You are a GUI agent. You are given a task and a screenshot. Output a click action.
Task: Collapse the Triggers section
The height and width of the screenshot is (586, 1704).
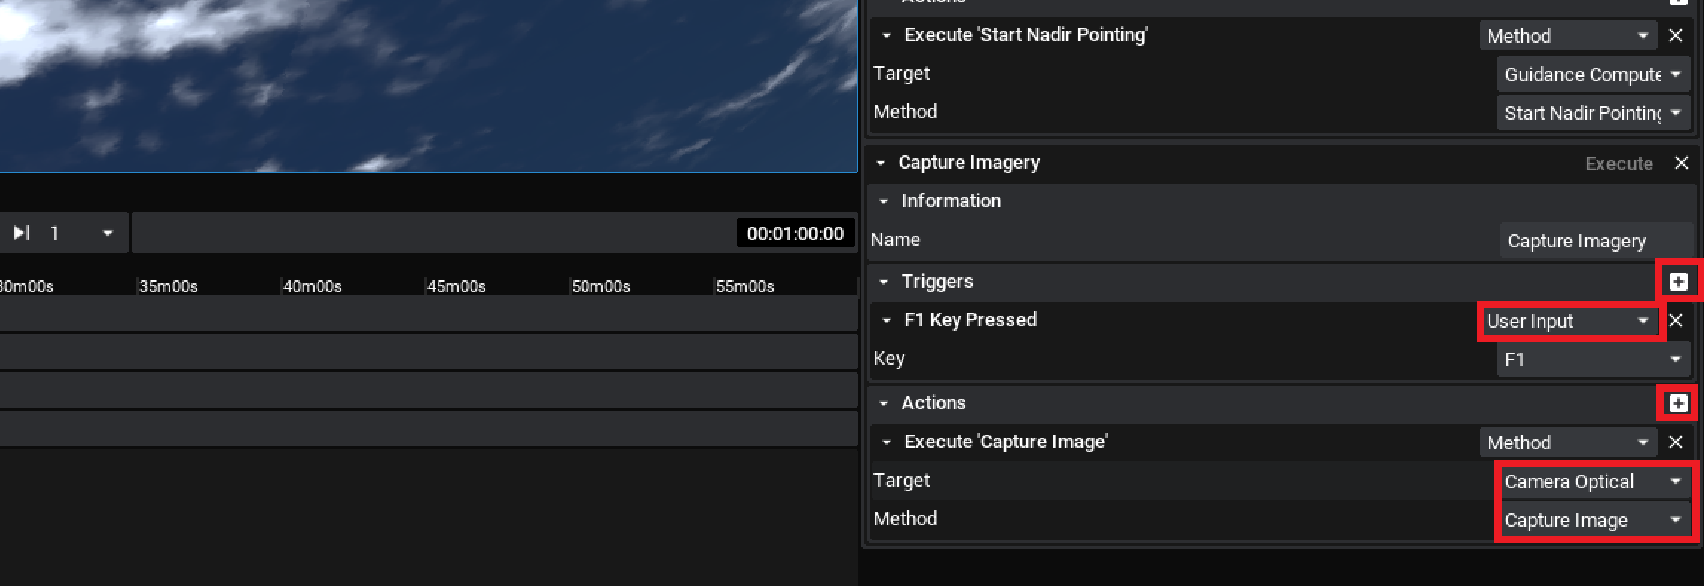[884, 282]
